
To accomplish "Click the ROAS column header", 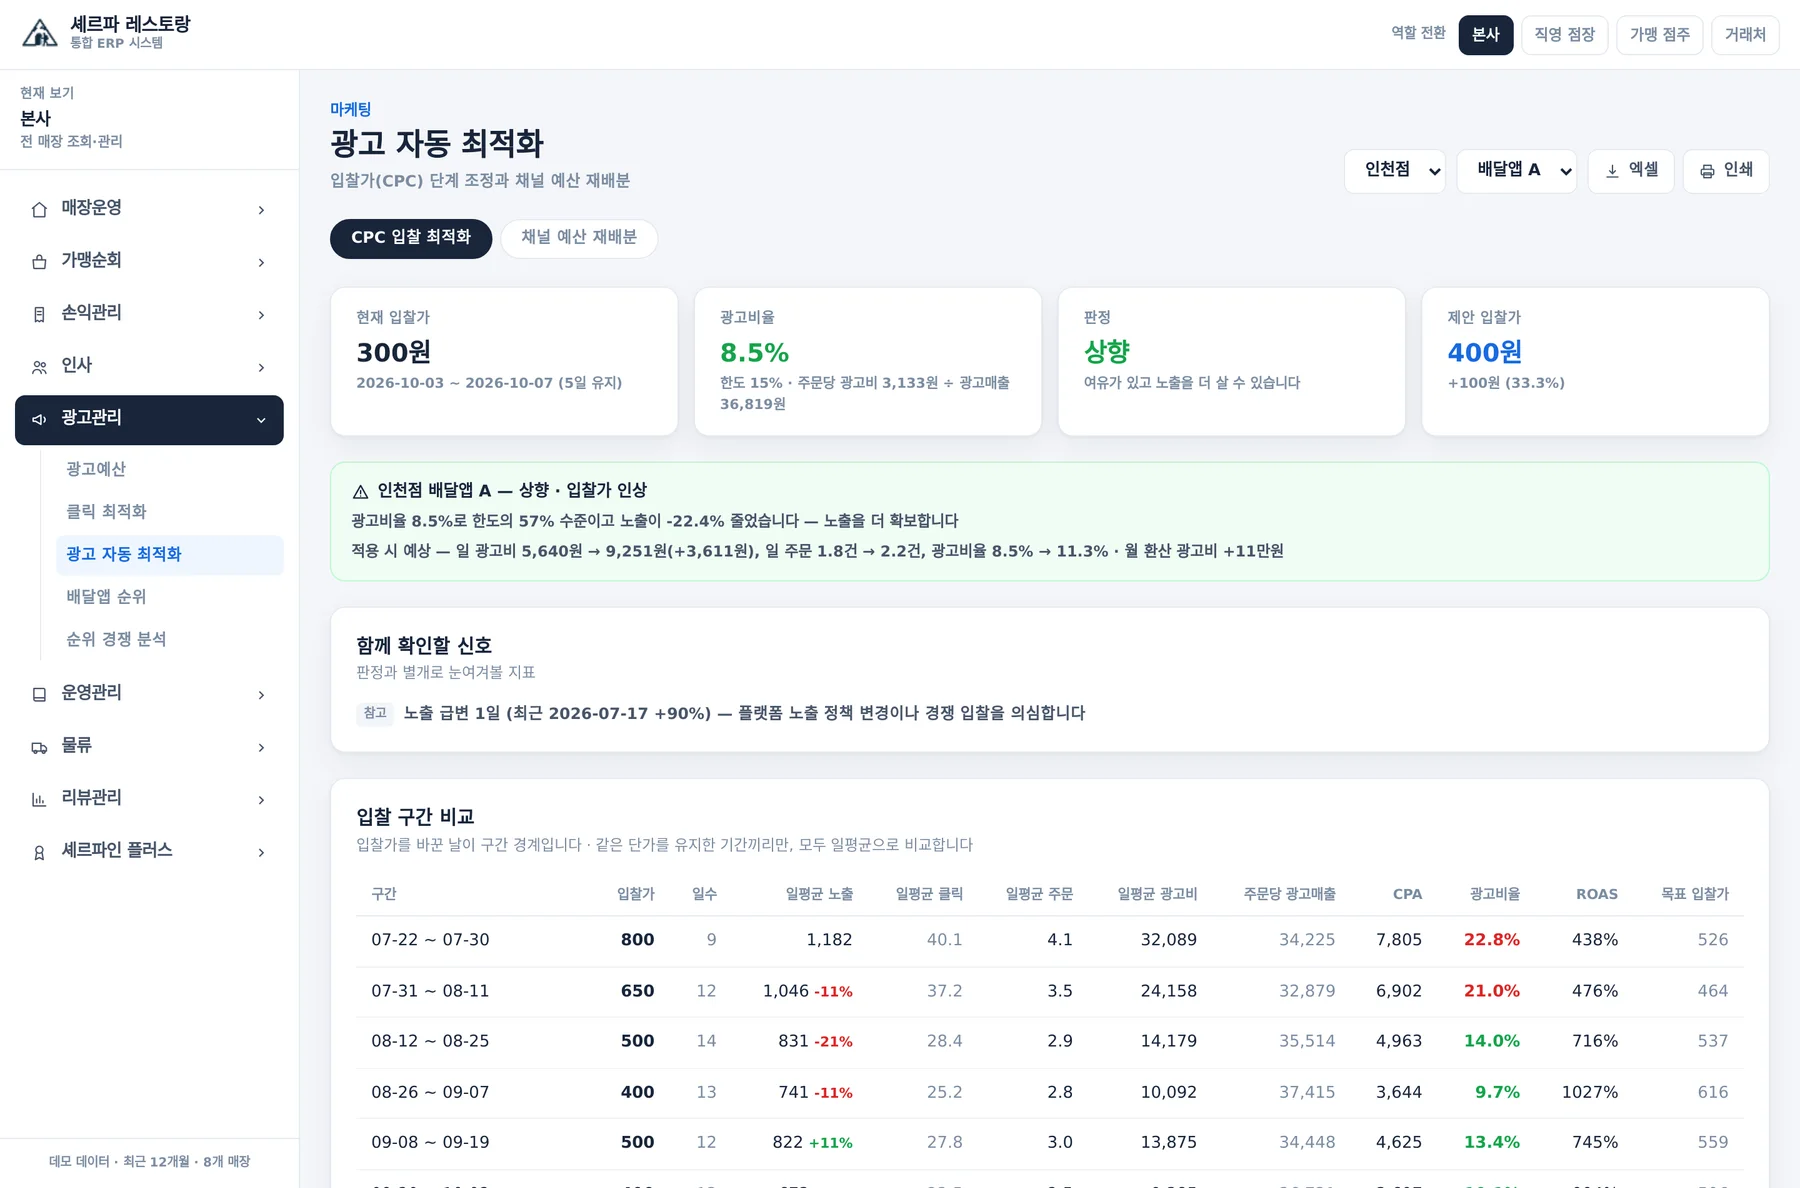I will (x=1597, y=894).
